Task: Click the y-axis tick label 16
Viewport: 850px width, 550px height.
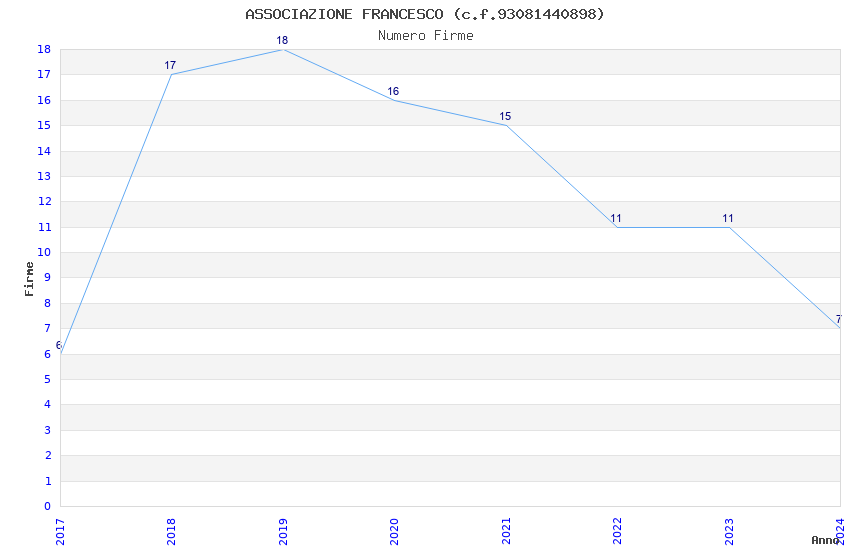Action: [44, 100]
